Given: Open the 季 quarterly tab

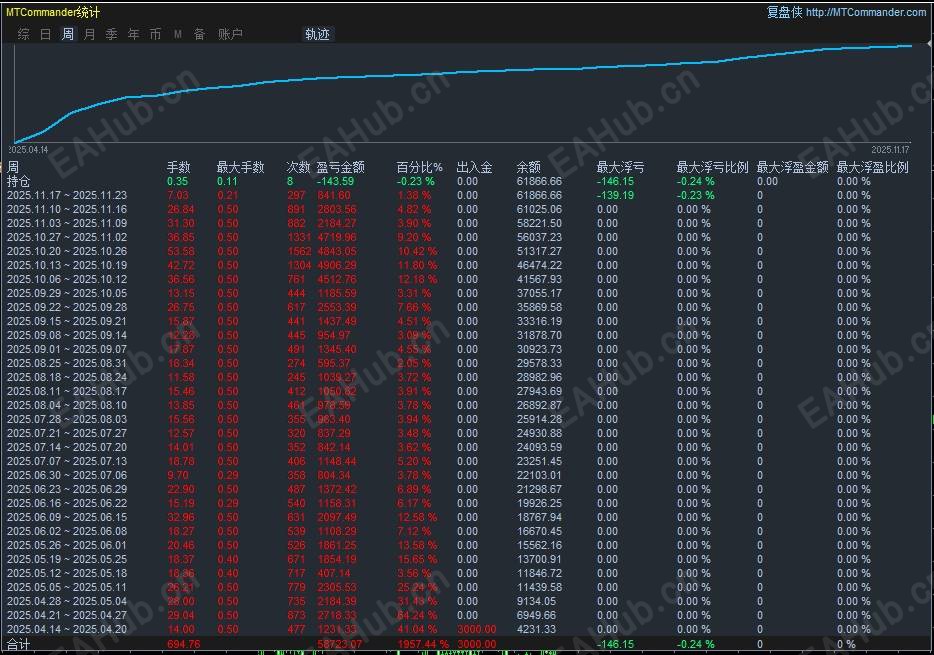Looking at the screenshot, I should pyautogui.click(x=111, y=35).
